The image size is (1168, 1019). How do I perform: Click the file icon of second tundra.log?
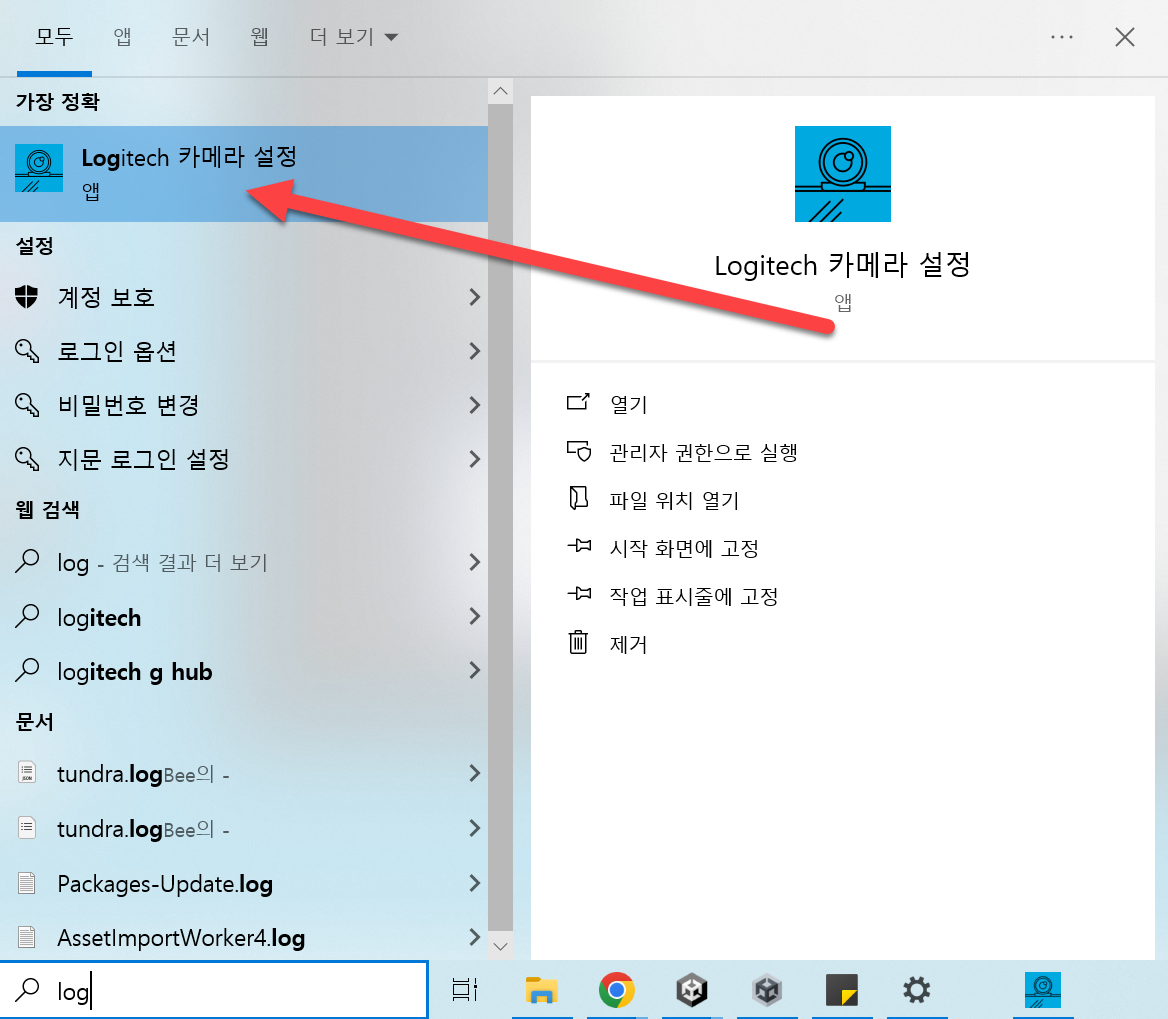click(x=27, y=828)
